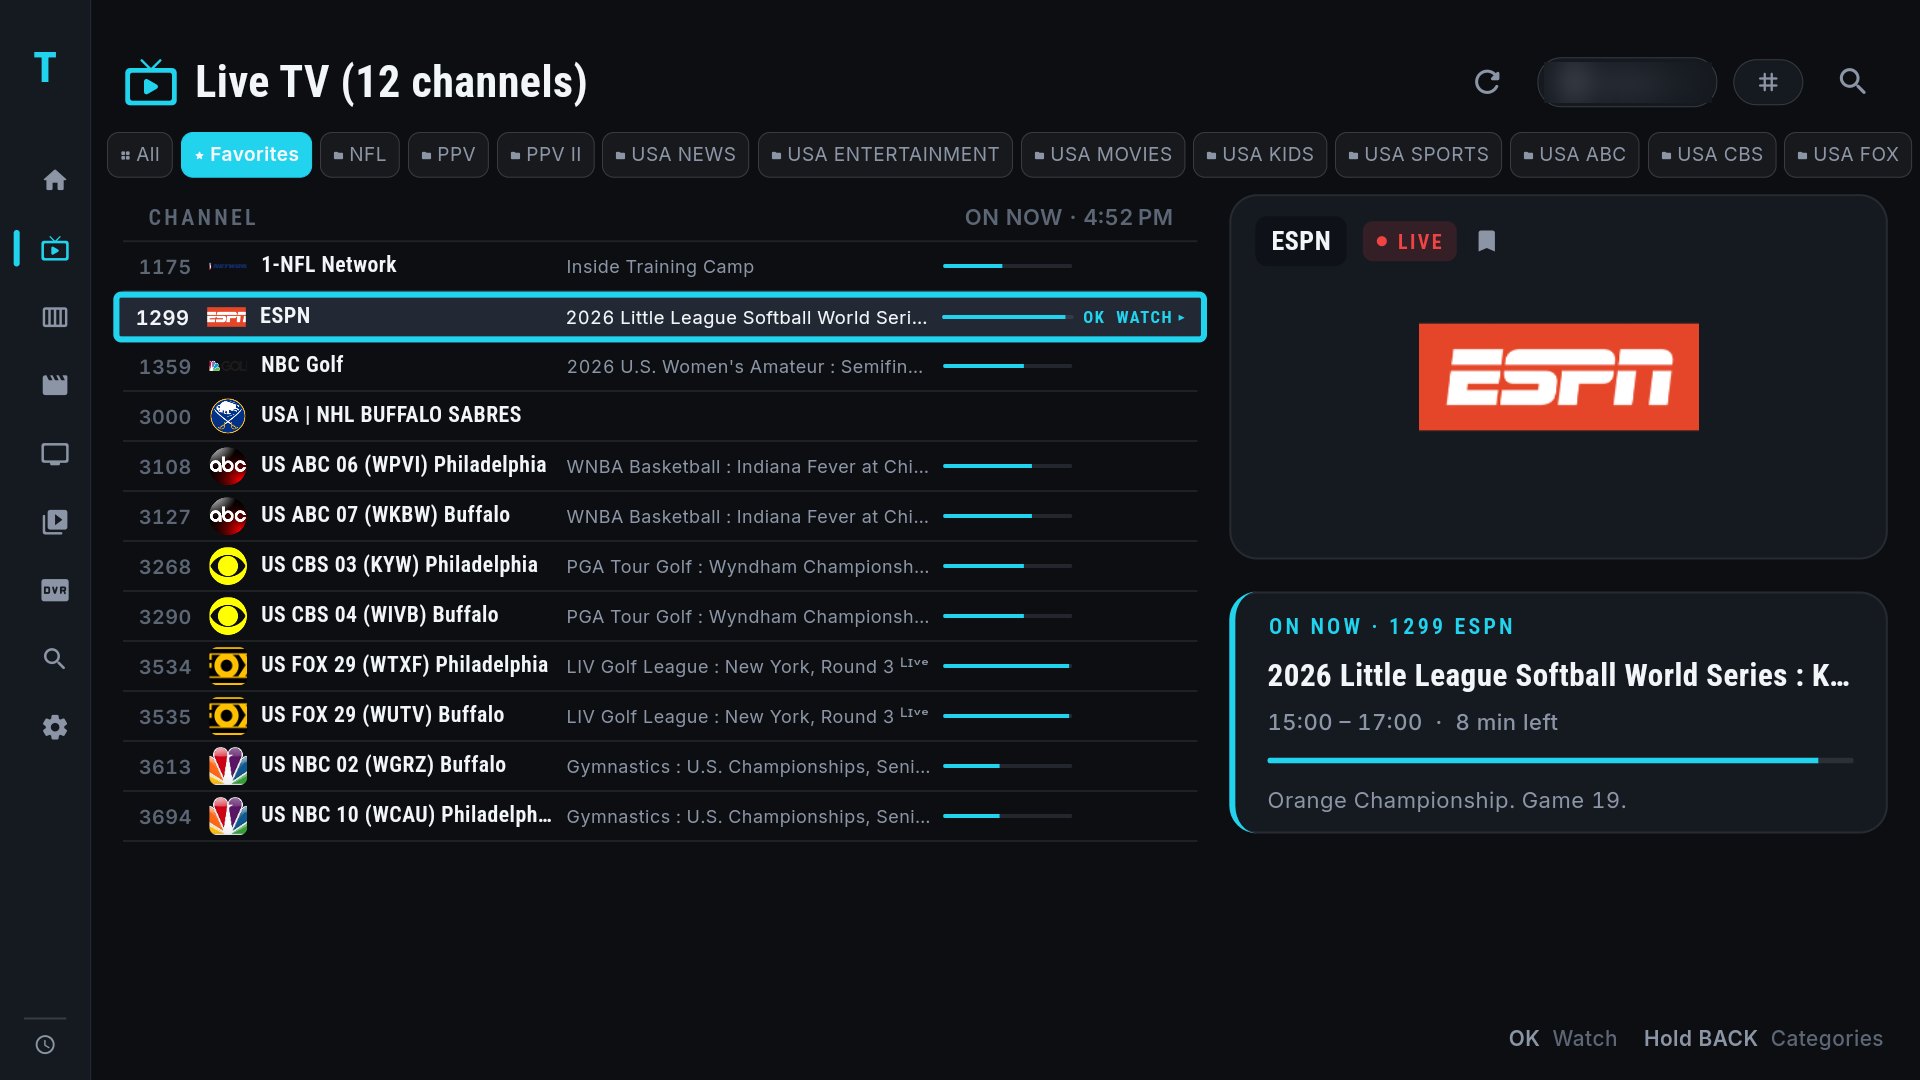The image size is (1920, 1080).
Task: Click the large ESPN logo thumbnail
Action: click(x=1558, y=377)
